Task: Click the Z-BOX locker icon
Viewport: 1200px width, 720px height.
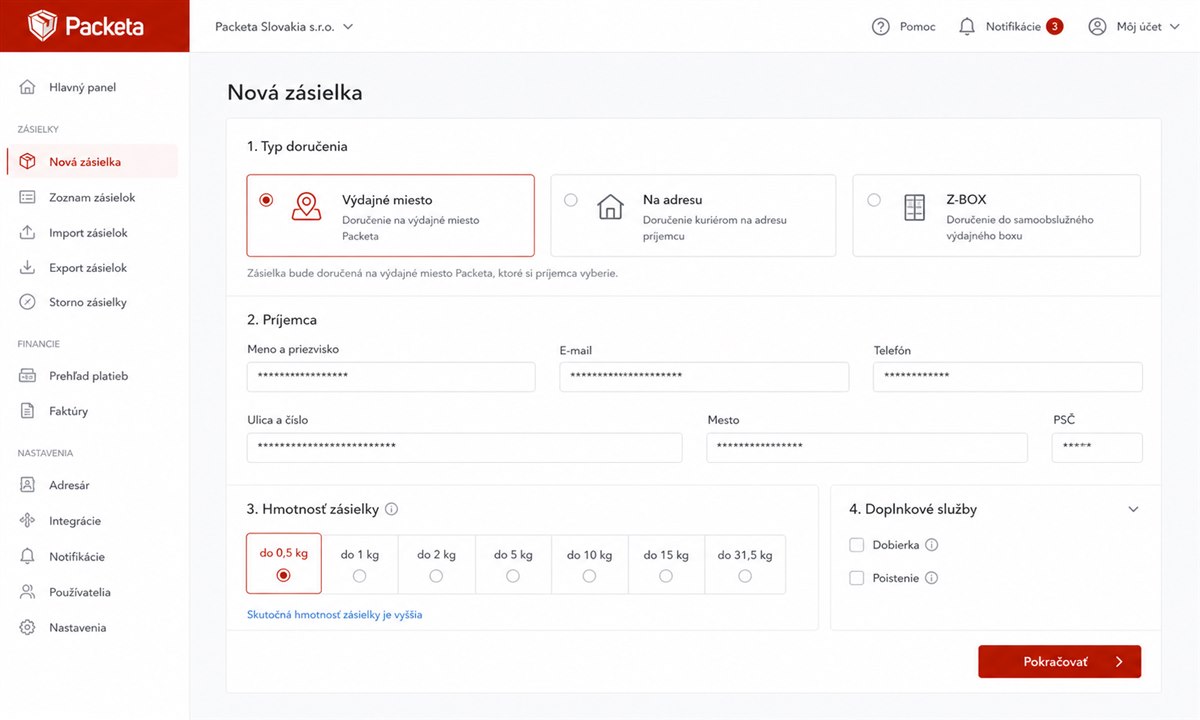Action: tap(914, 207)
